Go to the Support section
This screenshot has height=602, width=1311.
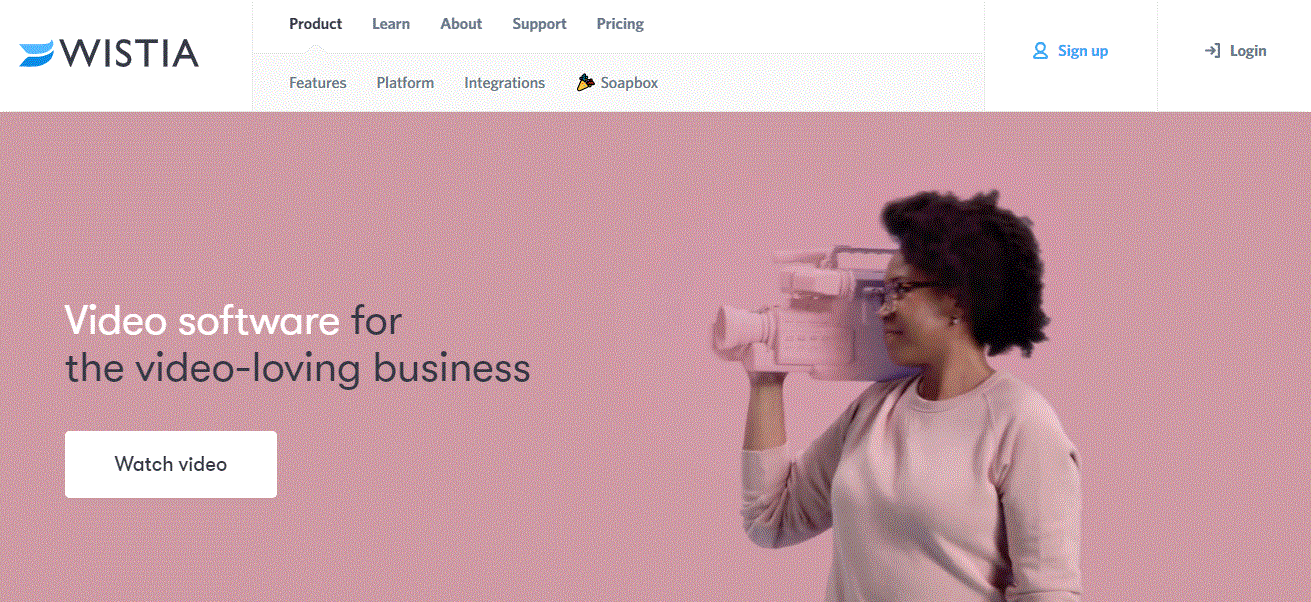pos(539,24)
